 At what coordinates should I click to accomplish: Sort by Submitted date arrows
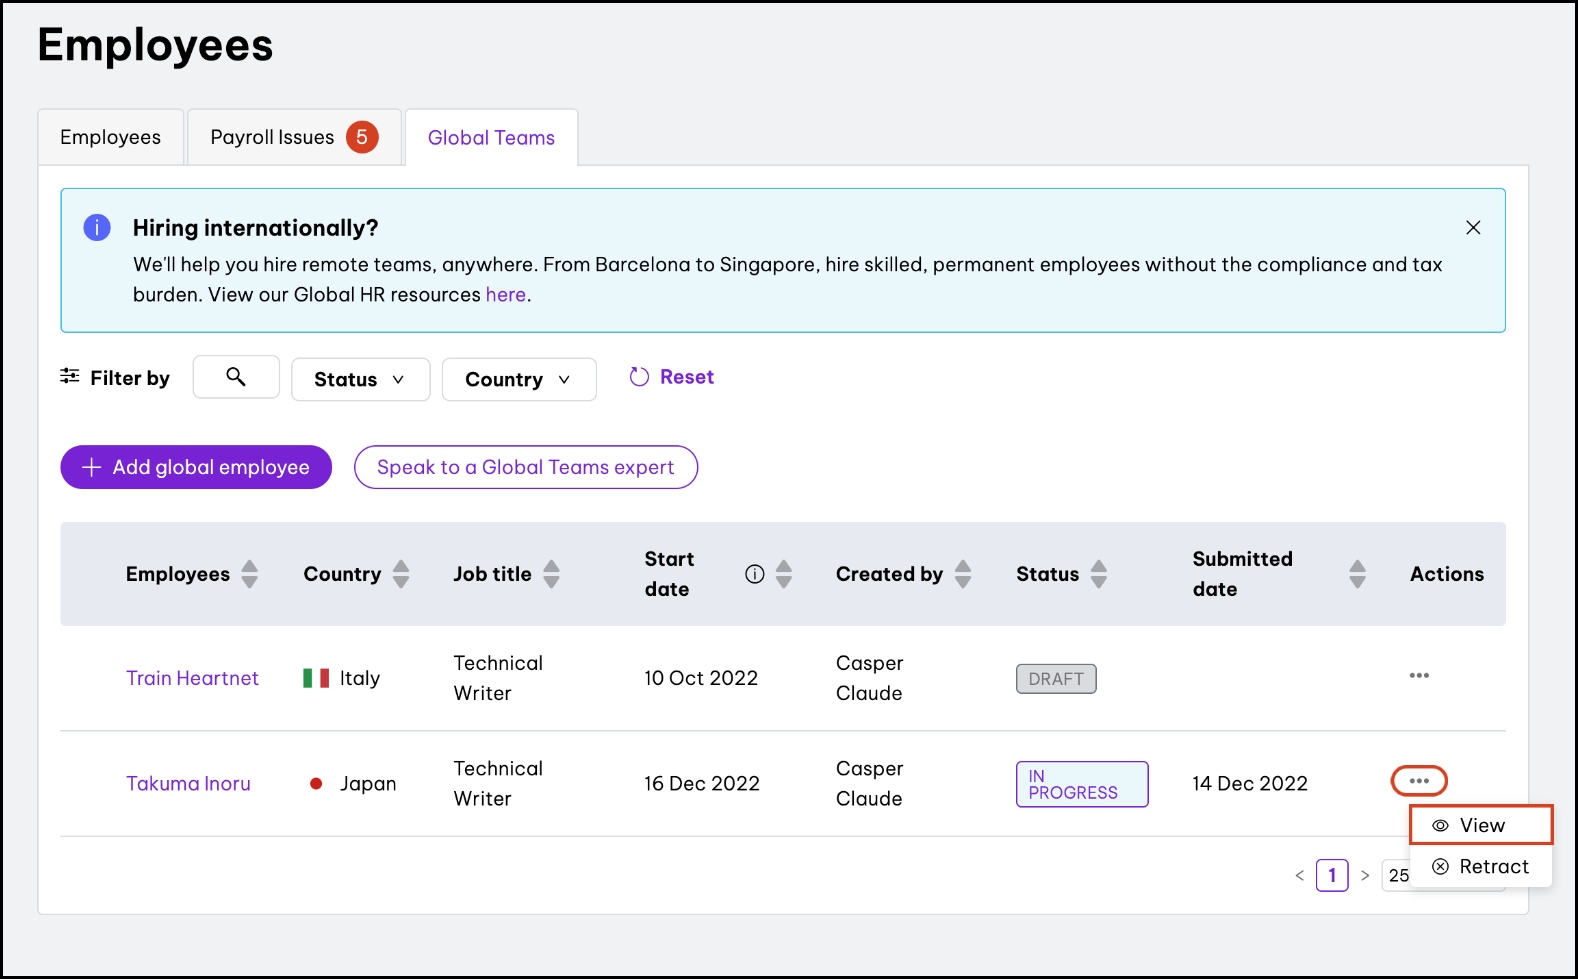click(x=1357, y=574)
